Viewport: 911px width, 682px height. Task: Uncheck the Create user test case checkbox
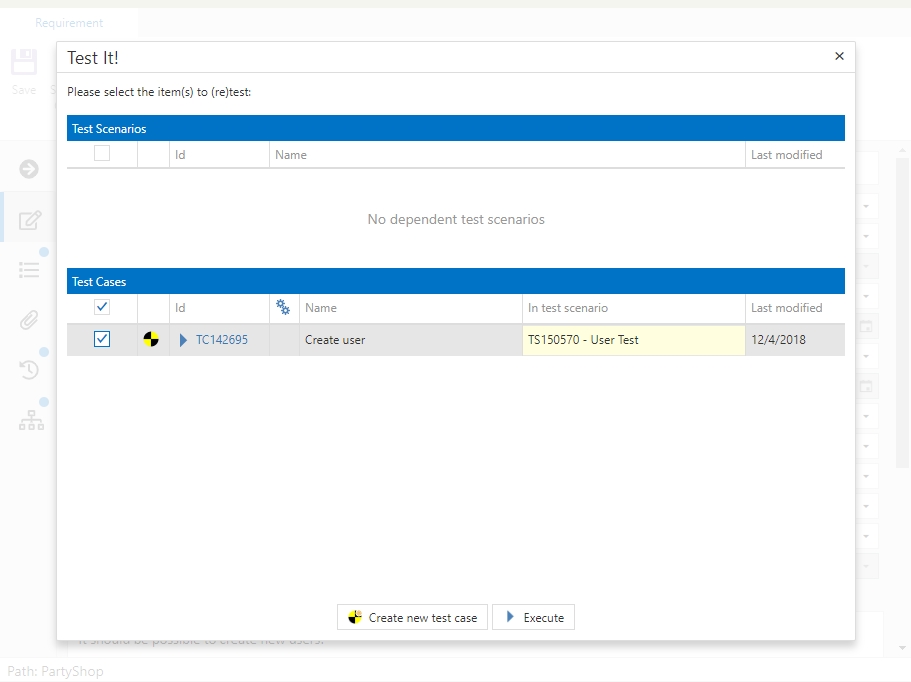click(x=102, y=340)
